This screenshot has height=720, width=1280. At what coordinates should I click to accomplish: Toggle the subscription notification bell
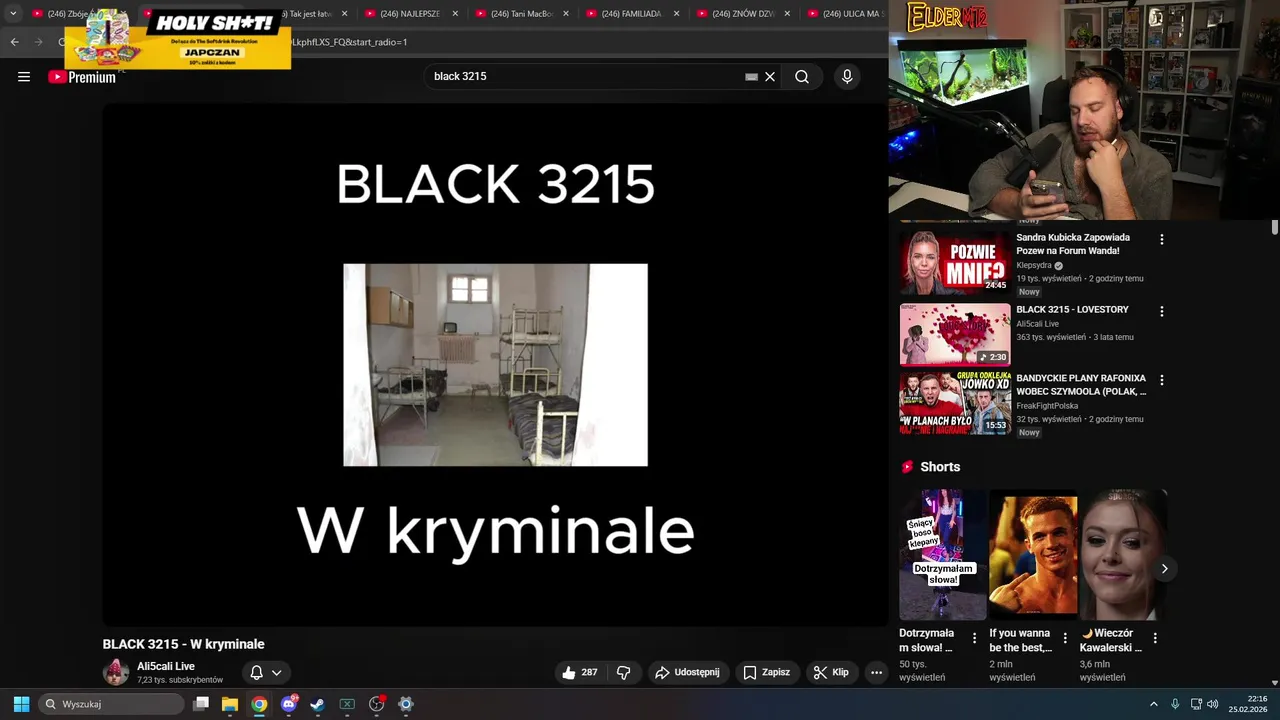tap(256, 673)
